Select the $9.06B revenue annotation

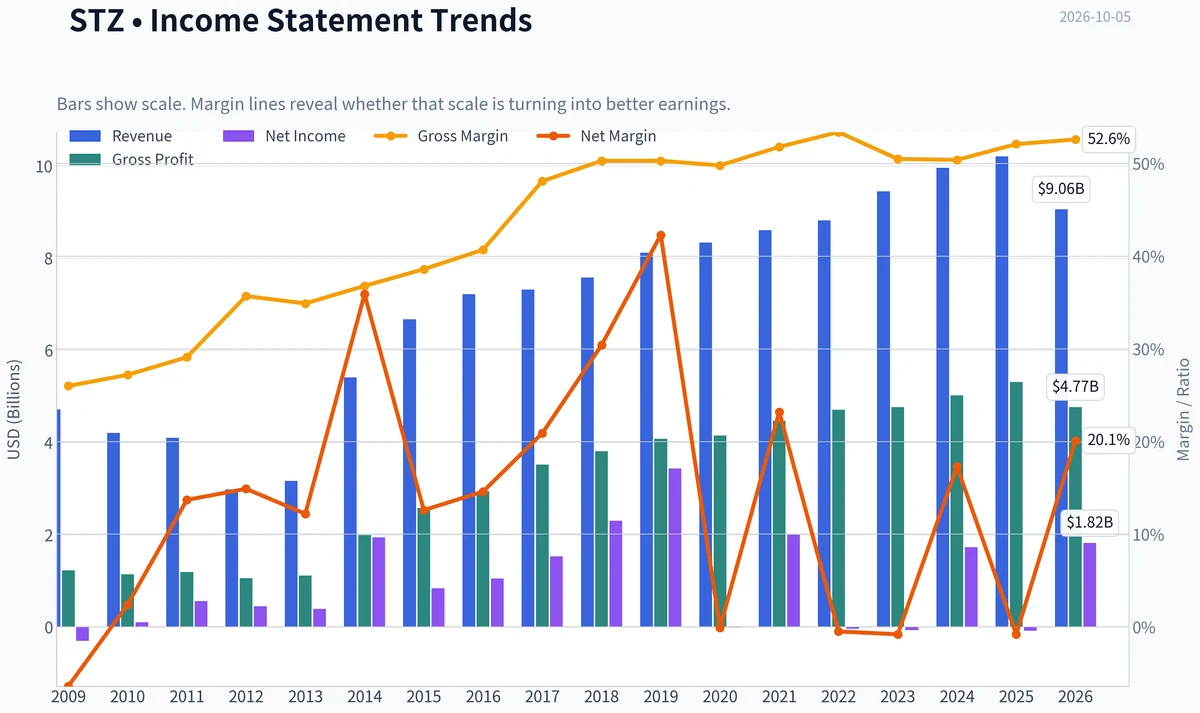(1061, 188)
